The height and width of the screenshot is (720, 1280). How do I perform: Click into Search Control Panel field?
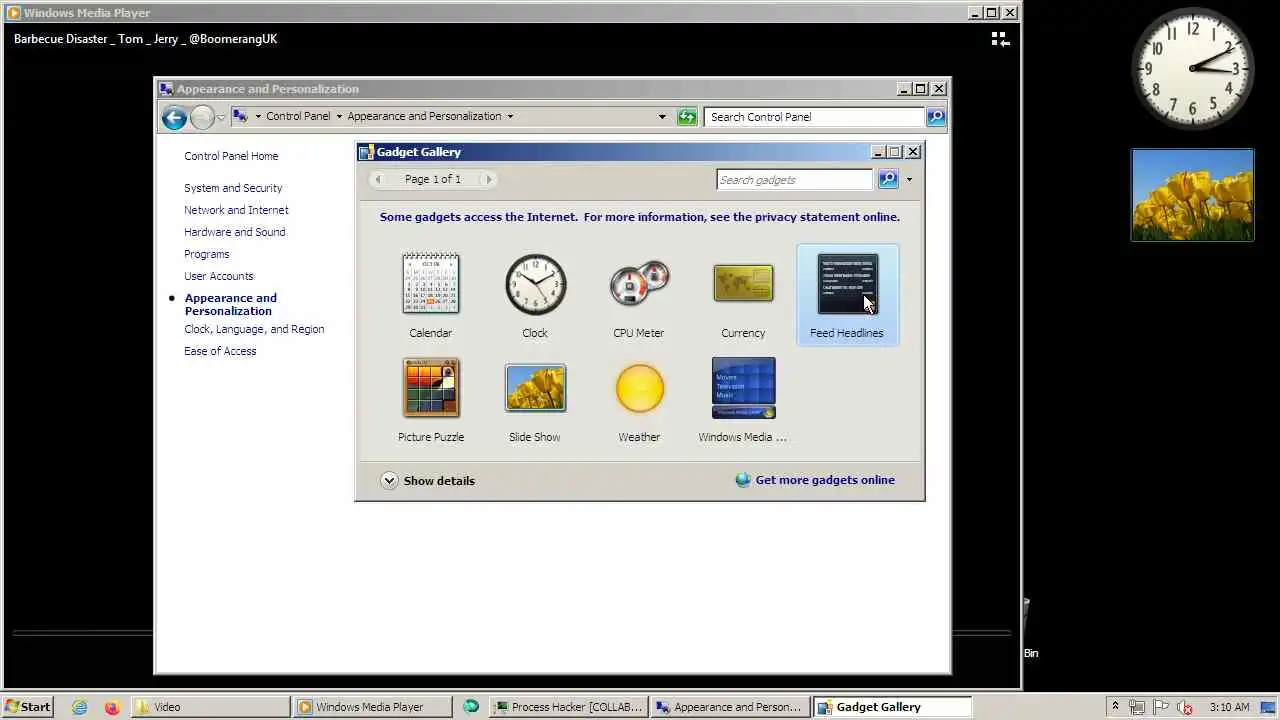pos(815,117)
